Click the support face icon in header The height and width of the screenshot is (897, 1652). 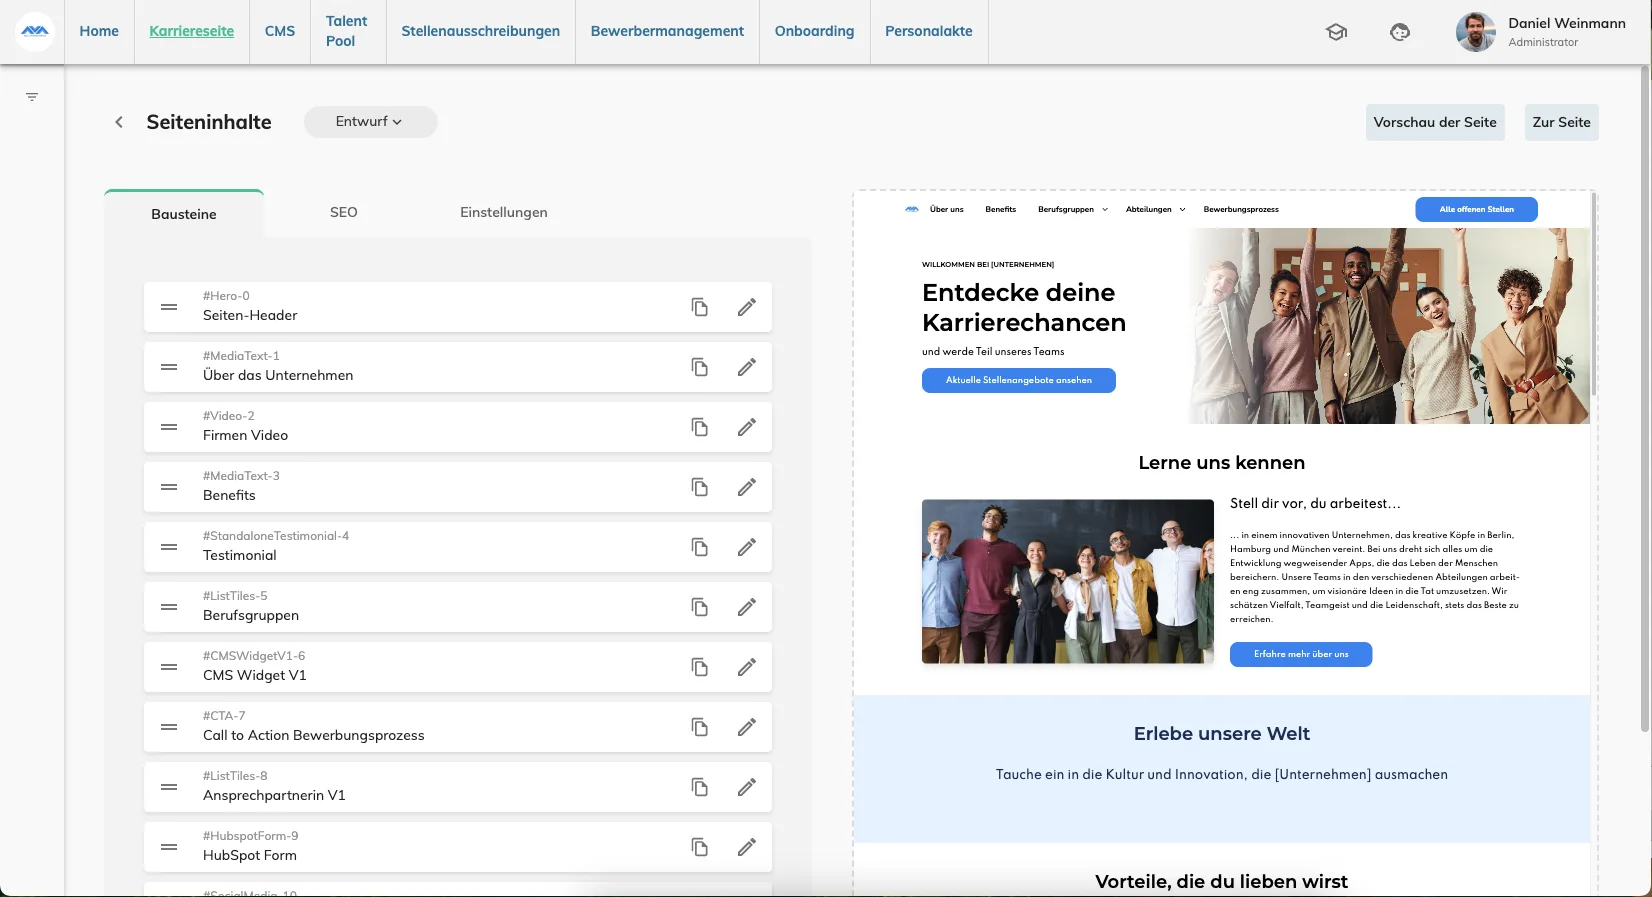coord(1400,32)
